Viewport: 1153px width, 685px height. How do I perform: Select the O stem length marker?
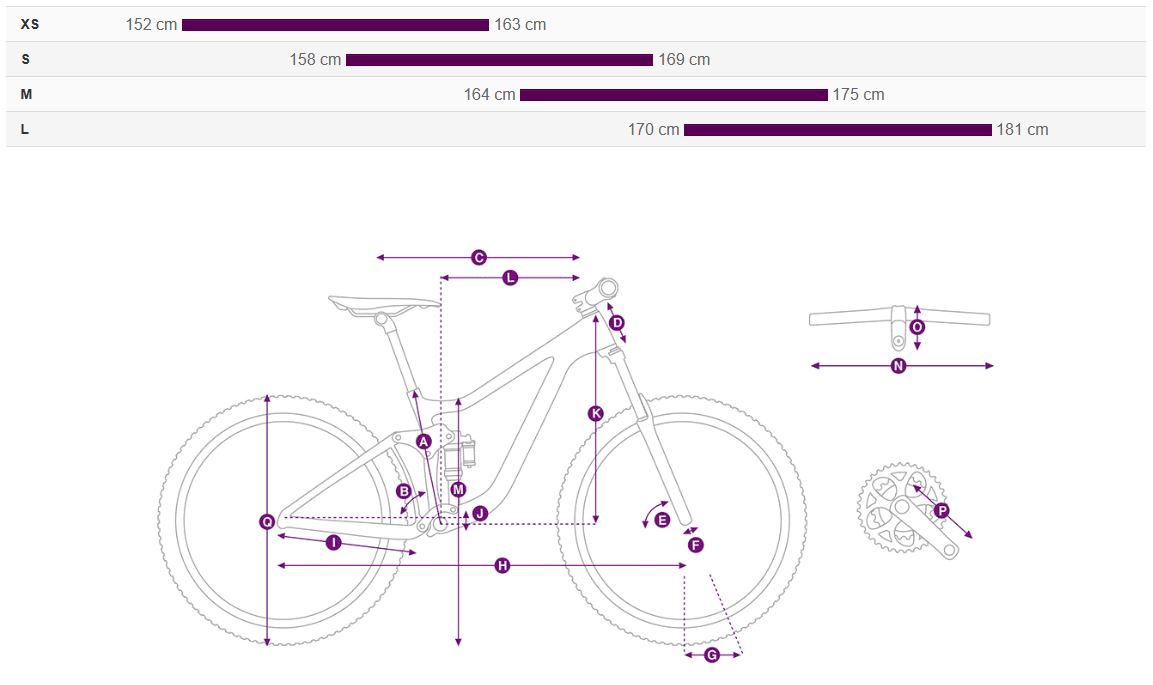point(918,327)
